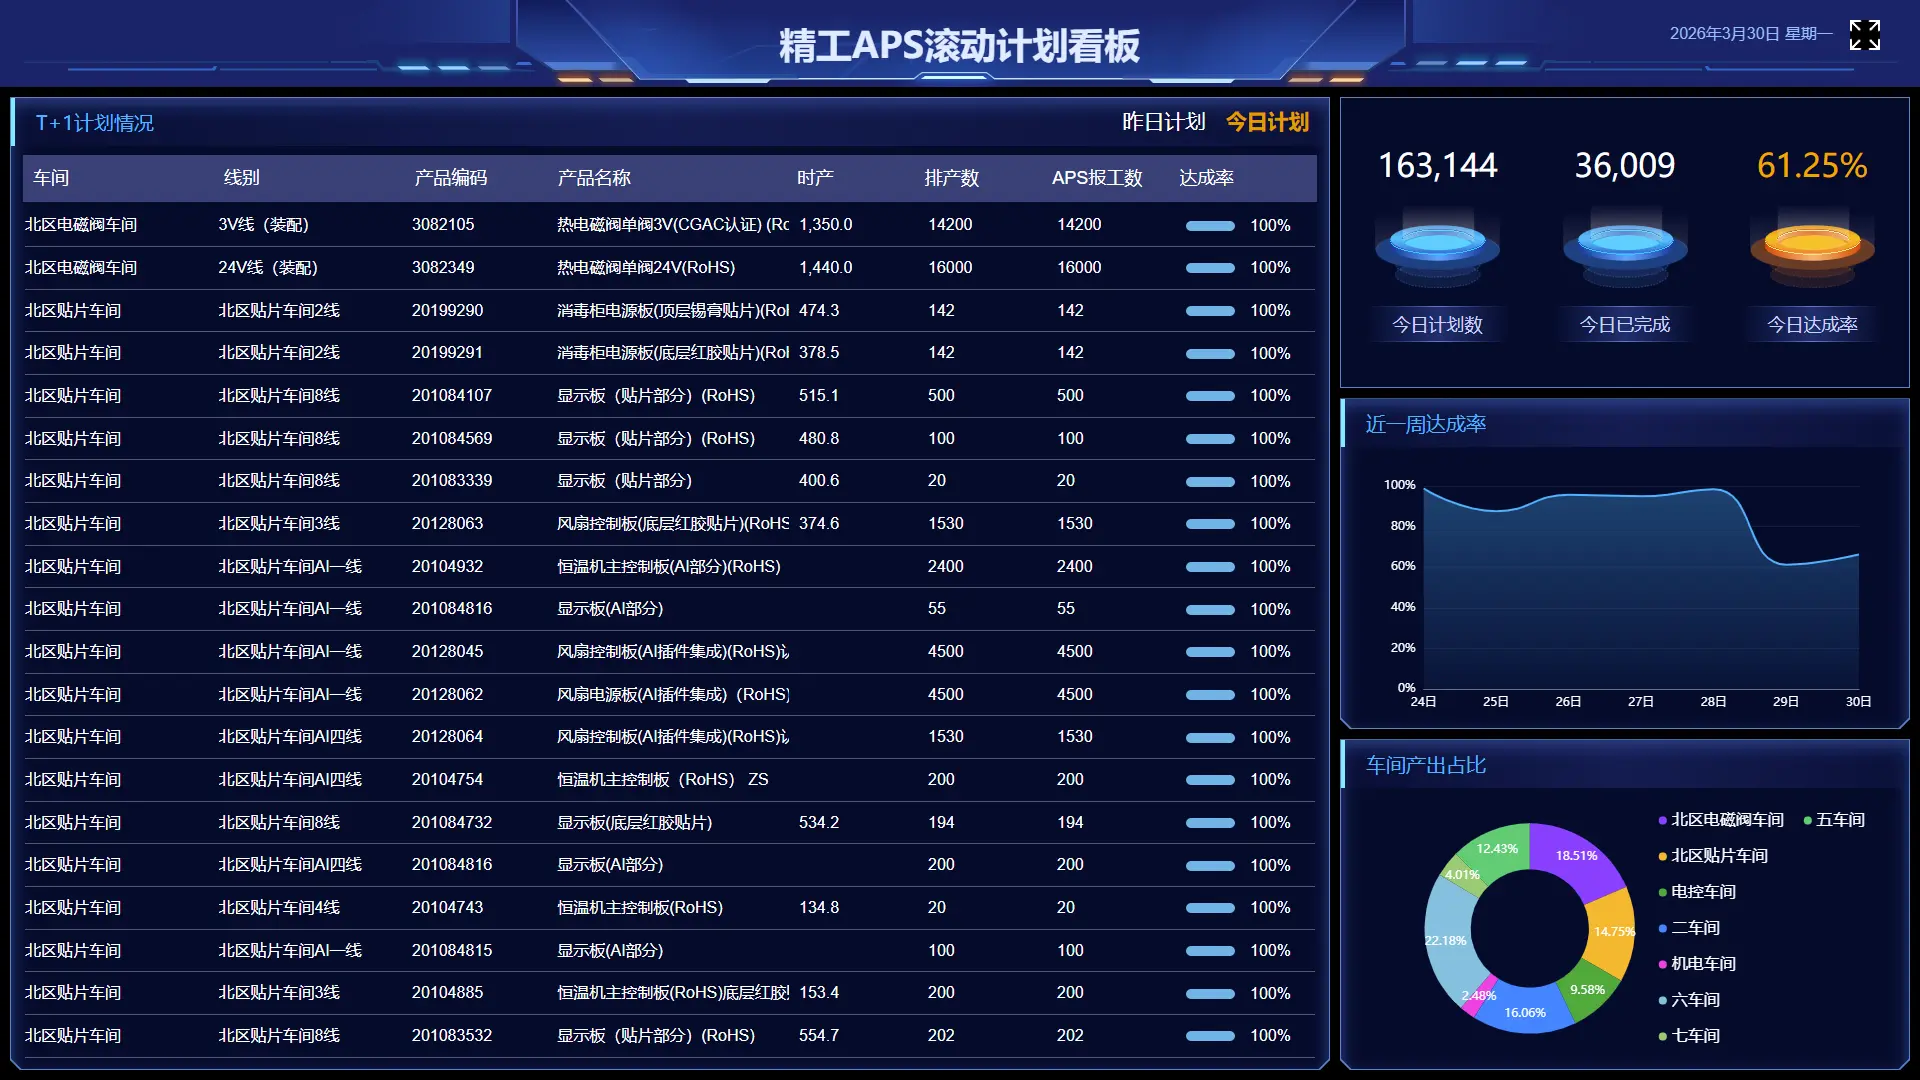
Task: Toggle 北区贴片车间 legend entry
Action: point(1718,856)
